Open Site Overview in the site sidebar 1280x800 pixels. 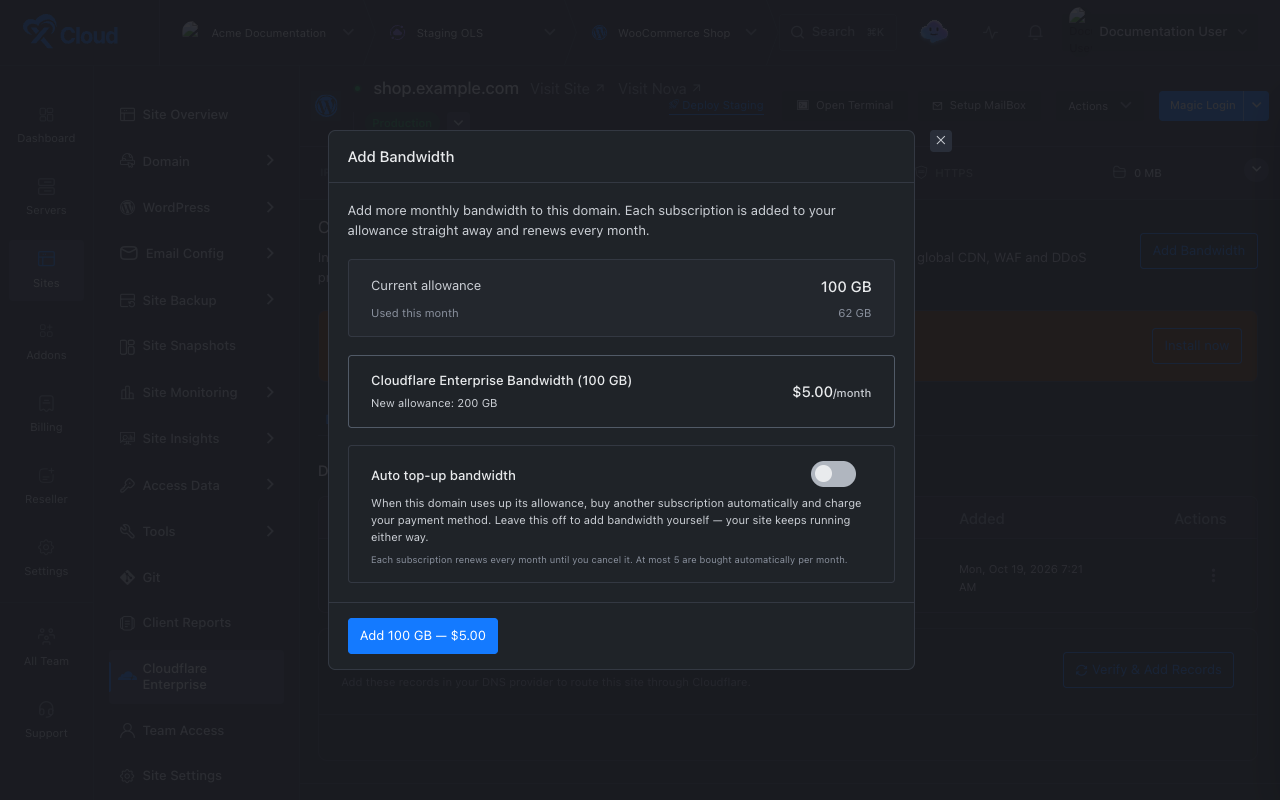pos(197,114)
